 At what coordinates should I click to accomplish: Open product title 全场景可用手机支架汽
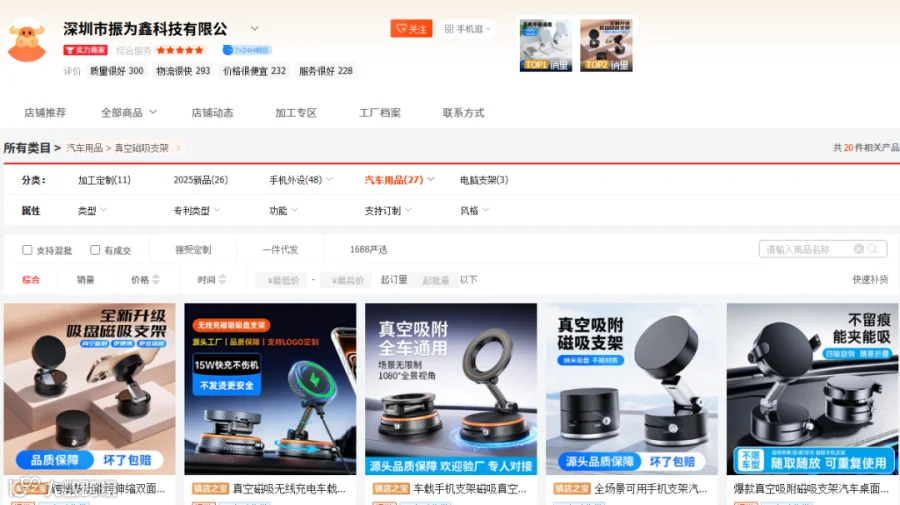pos(651,489)
